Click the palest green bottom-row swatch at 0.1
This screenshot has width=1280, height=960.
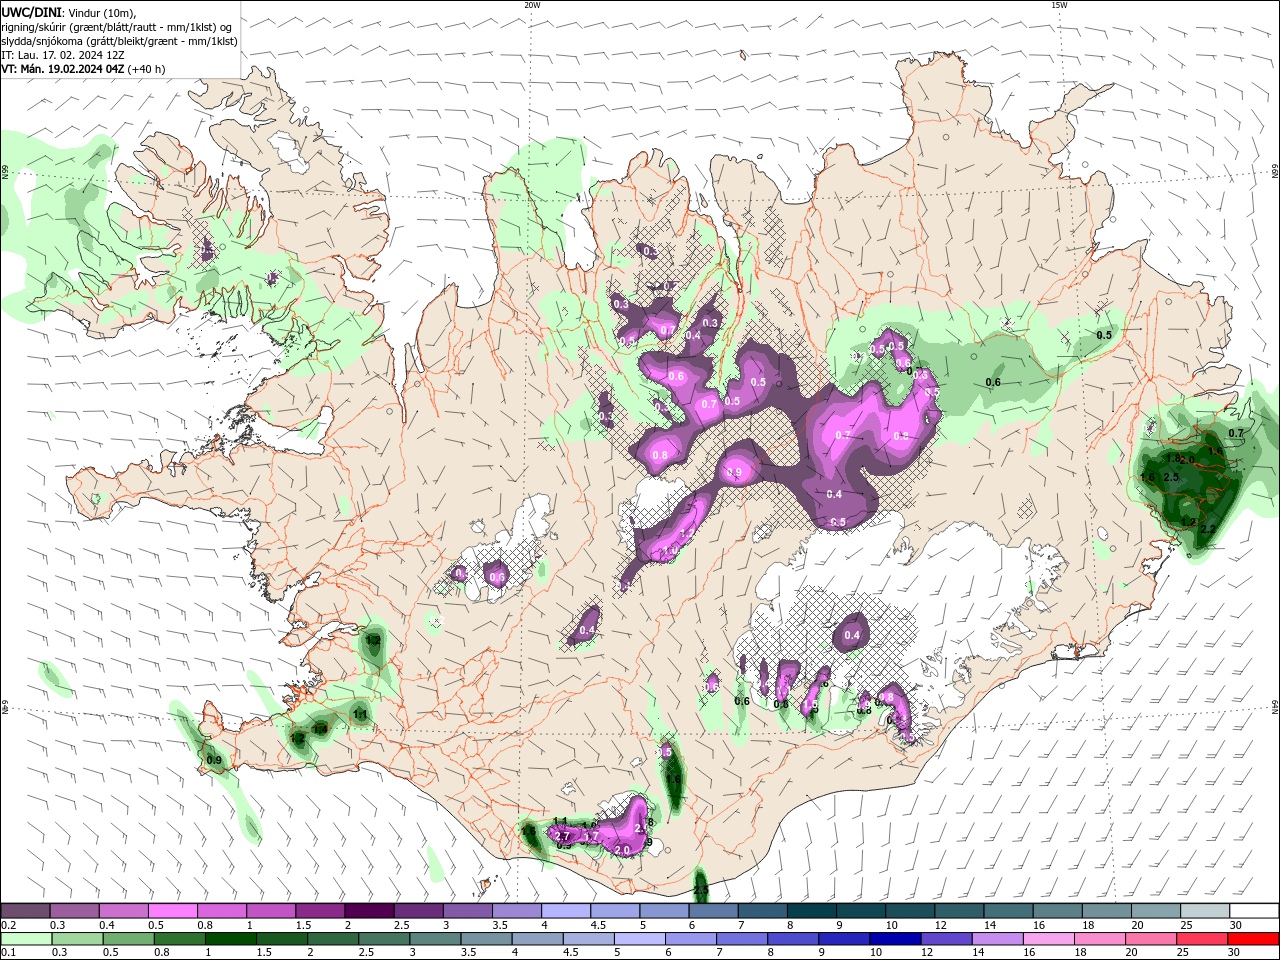pos(26,939)
